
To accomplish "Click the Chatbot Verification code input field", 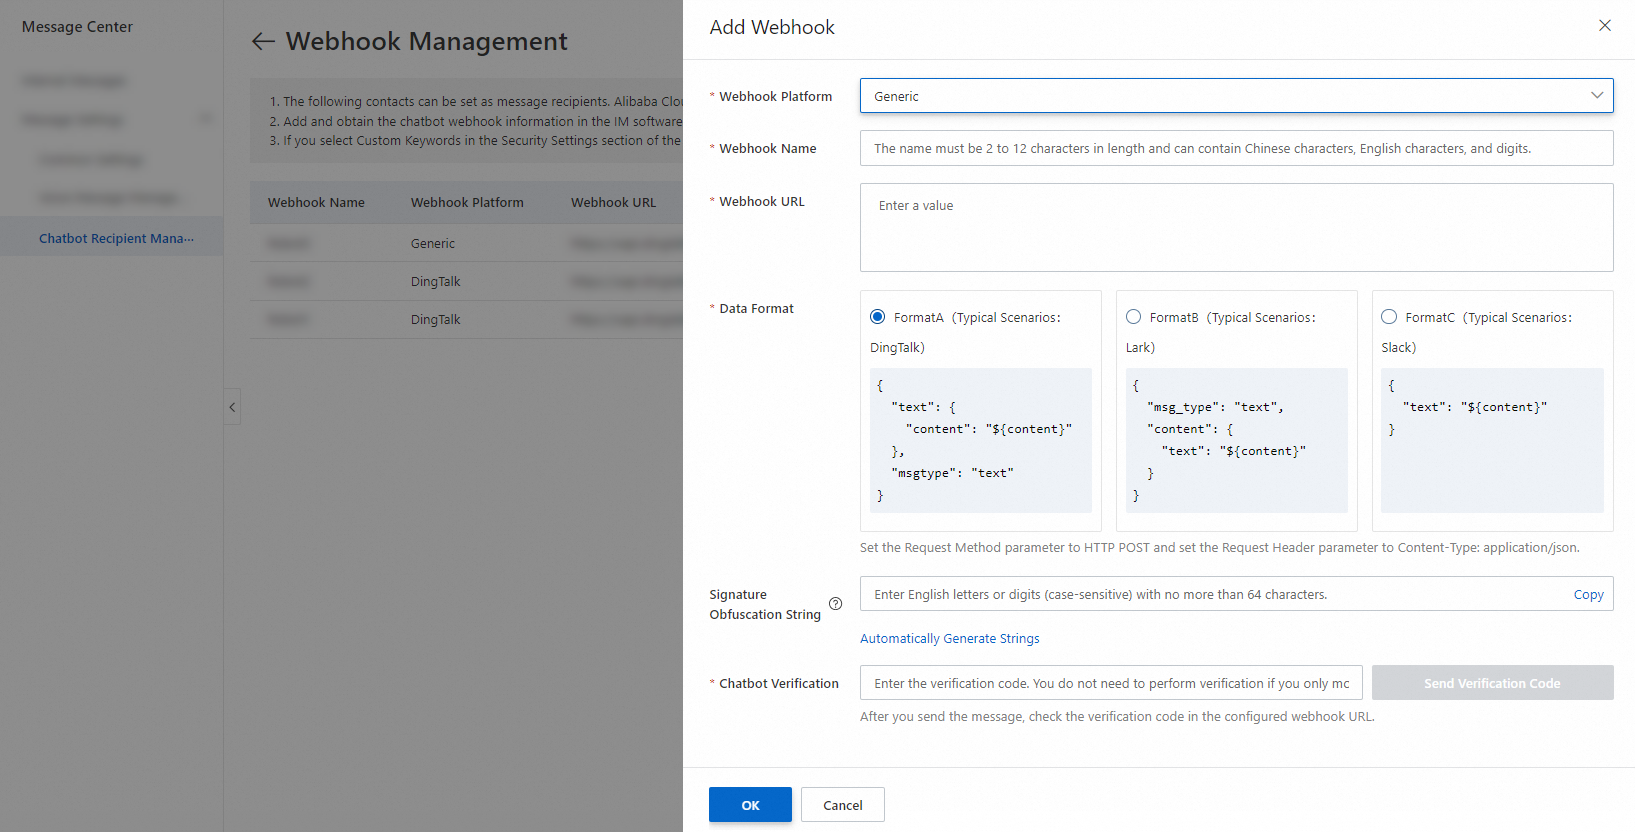I will (1111, 683).
